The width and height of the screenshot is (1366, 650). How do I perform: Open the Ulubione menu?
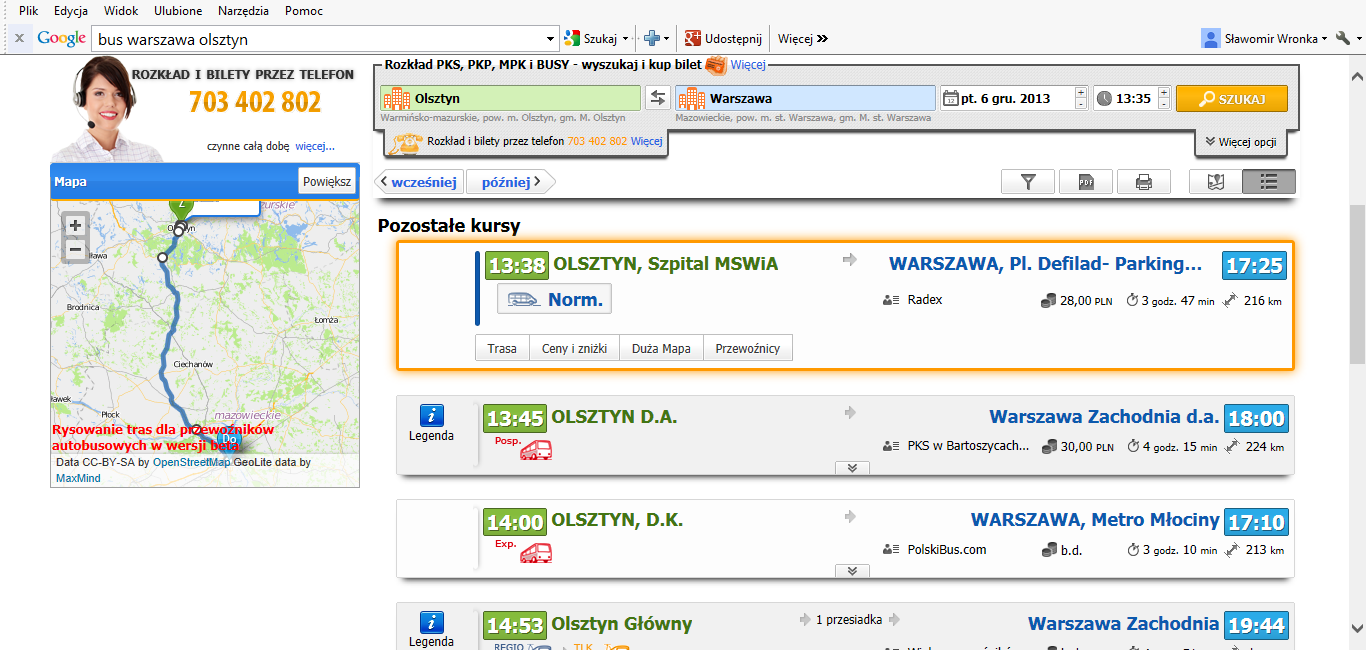178,11
